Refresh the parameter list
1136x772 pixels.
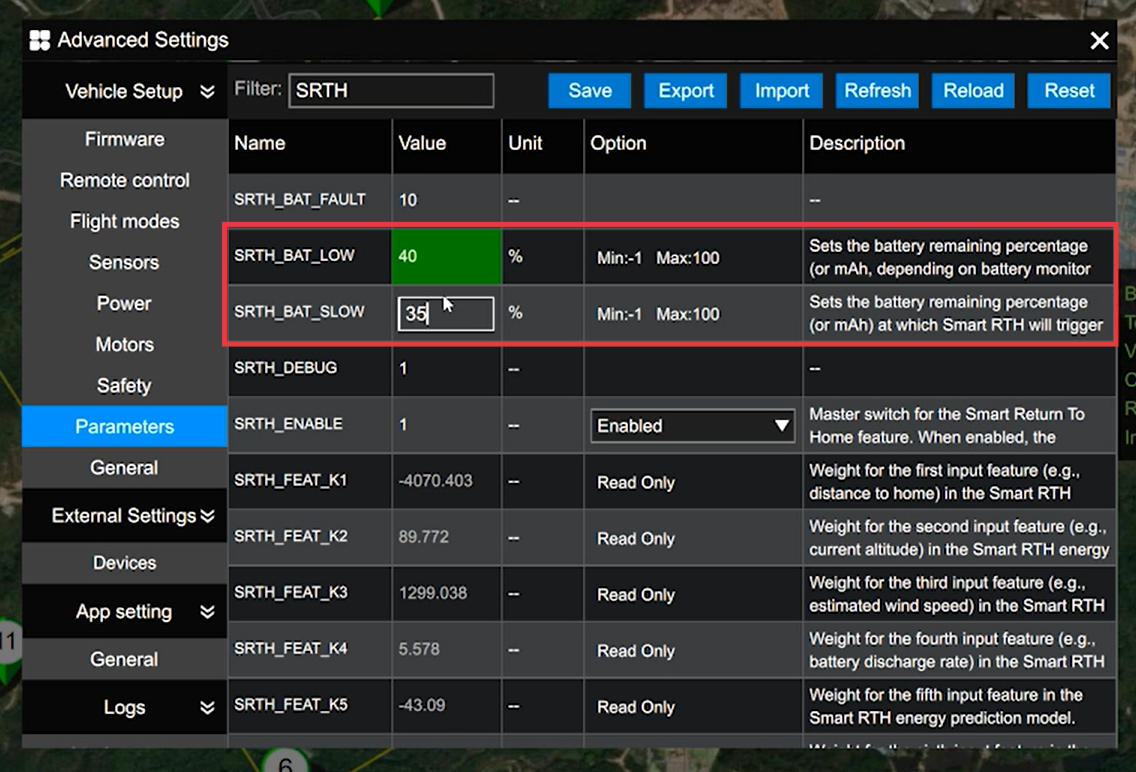pos(877,91)
